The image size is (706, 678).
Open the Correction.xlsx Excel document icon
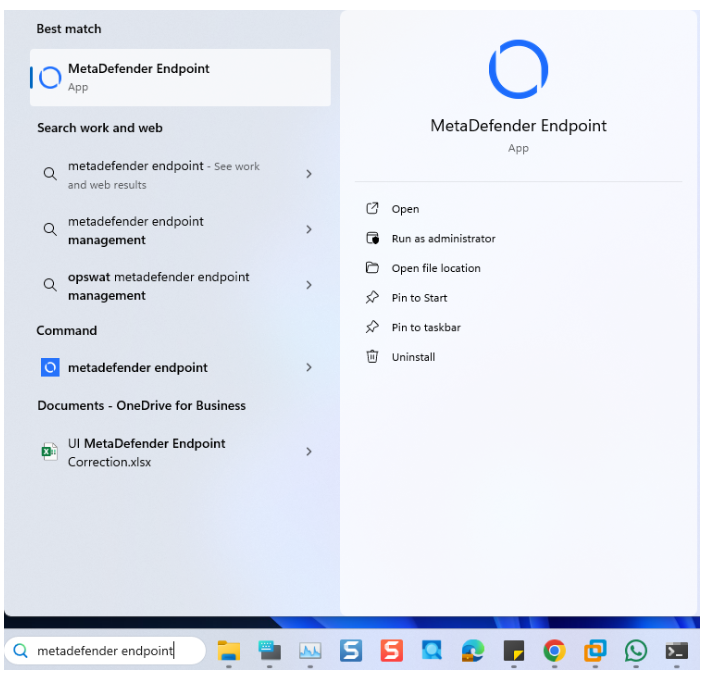pyautogui.click(x=49, y=452)
